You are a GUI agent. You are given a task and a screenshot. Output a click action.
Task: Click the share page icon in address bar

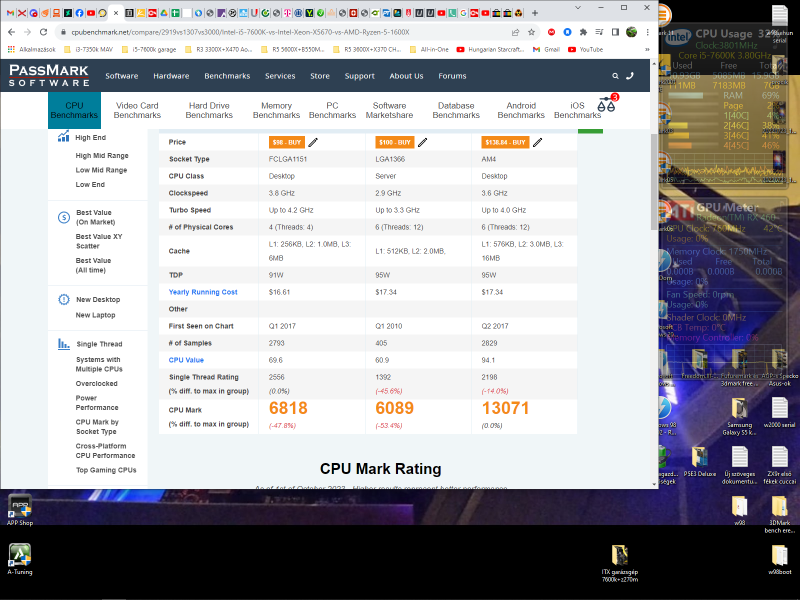[516, 32]
